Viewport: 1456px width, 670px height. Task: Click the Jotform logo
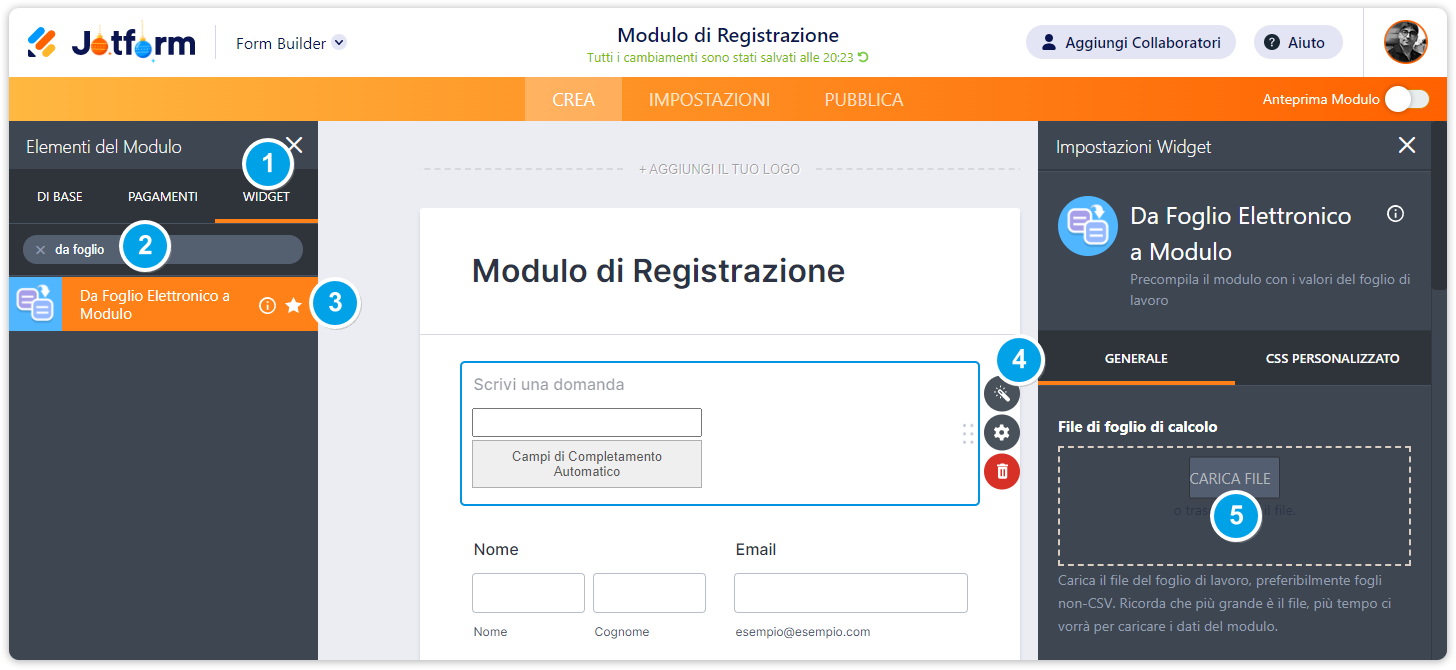point(110,43)
